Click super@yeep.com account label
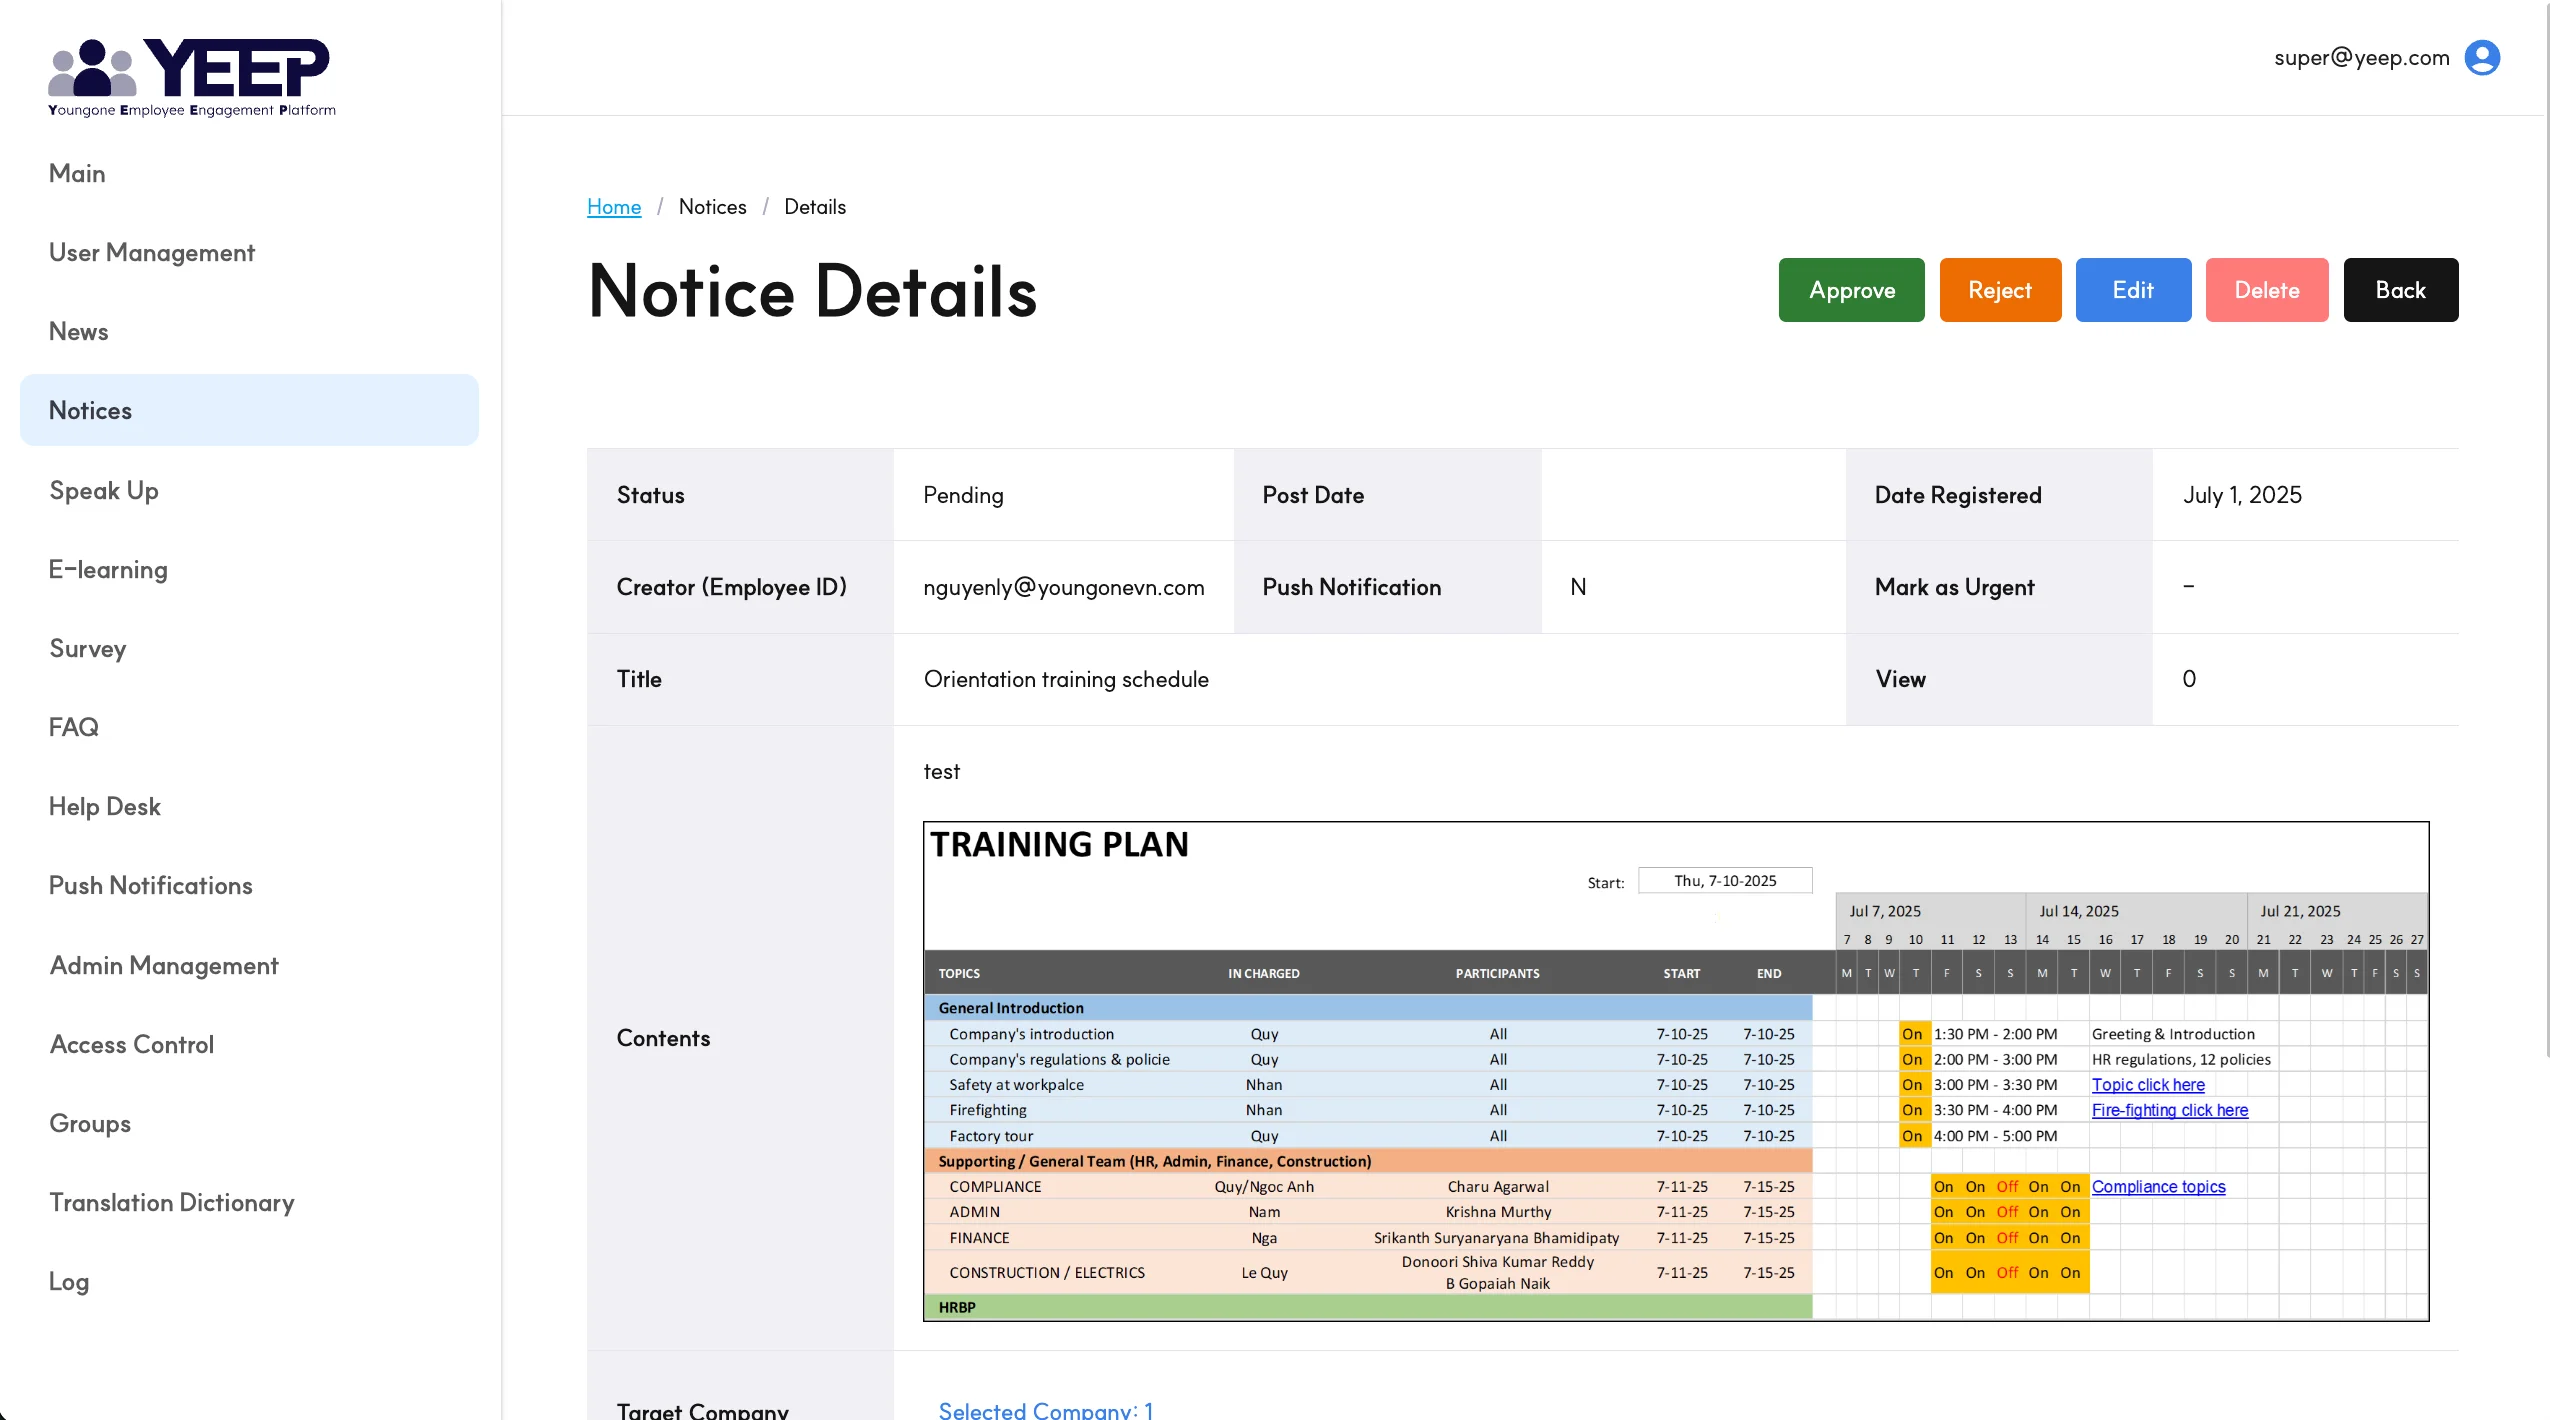 click(x=2360, y=58)
